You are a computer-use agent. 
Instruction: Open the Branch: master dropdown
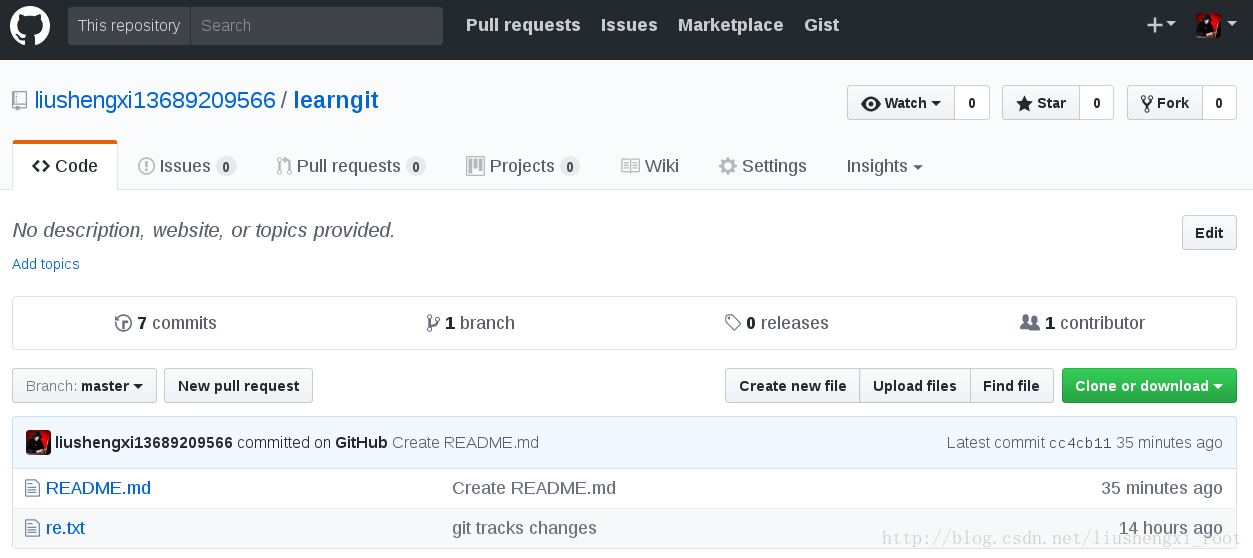[85, 386]
